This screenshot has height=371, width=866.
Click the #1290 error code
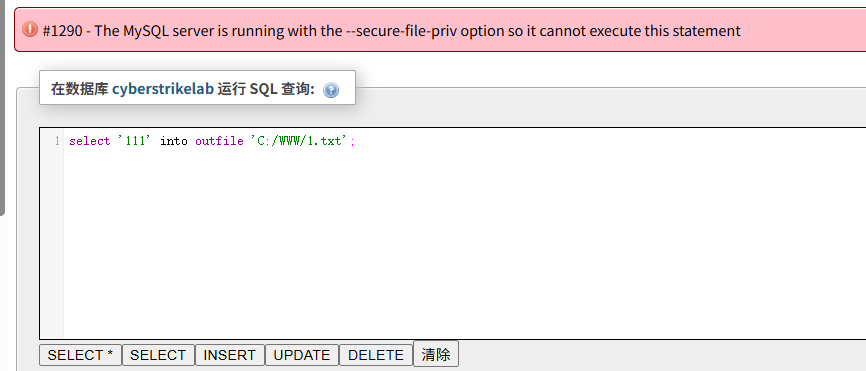tap(62, 30)
